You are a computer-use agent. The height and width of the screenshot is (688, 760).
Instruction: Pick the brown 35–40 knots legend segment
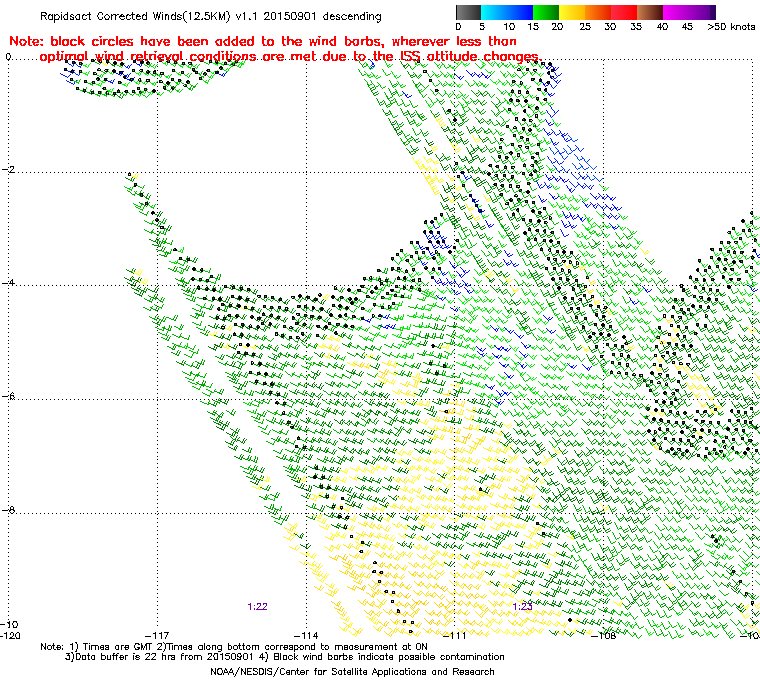click(x=650, y=12)
